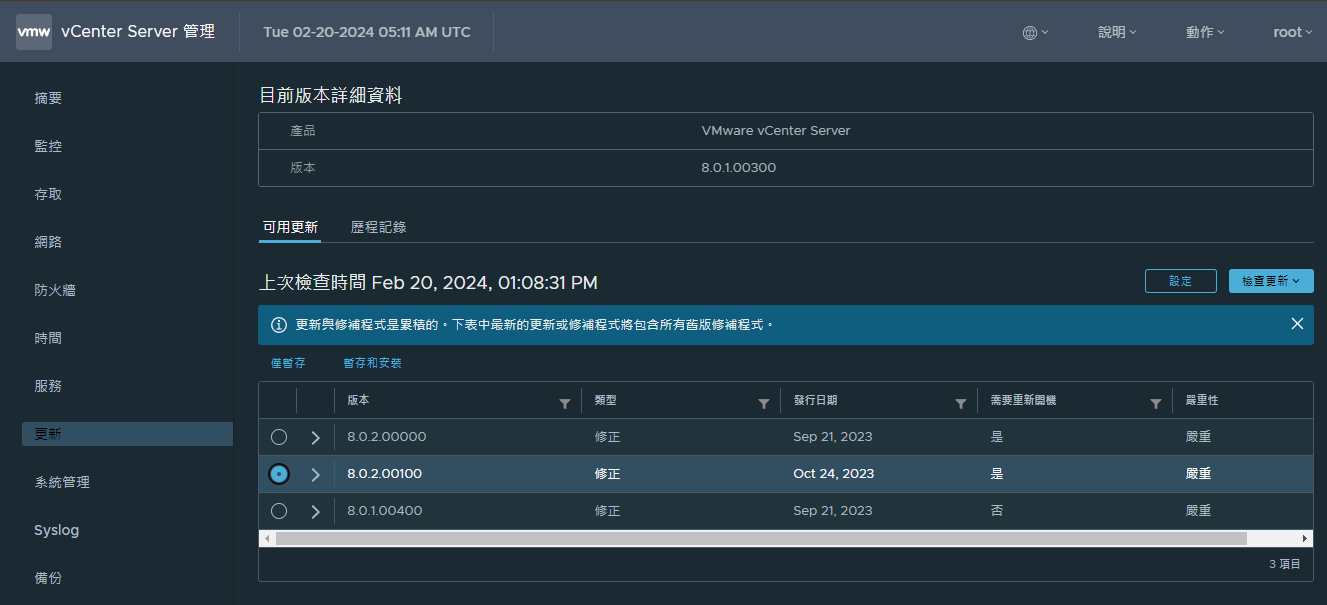1327x605 pixels.
Task: Click the 僅暫存 action
Action: pyautogui.click(x=288, y=363)
